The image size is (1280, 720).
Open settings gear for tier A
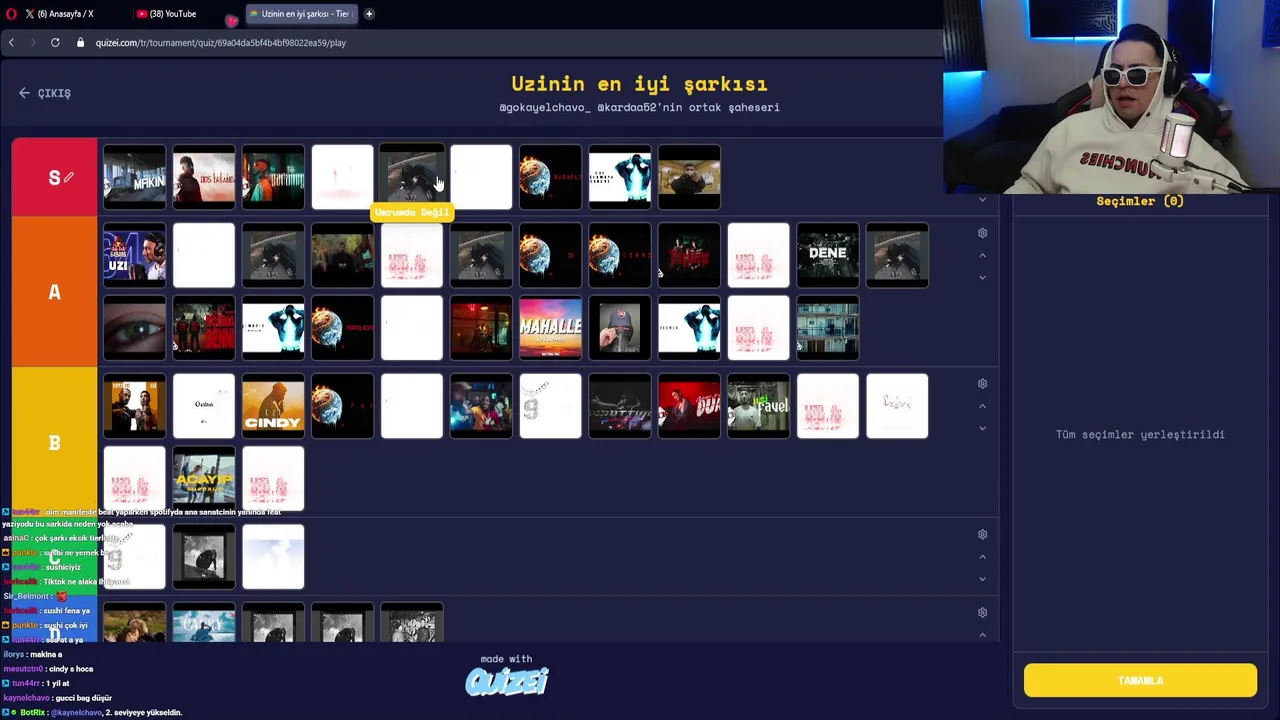click(x=982, y=233)
